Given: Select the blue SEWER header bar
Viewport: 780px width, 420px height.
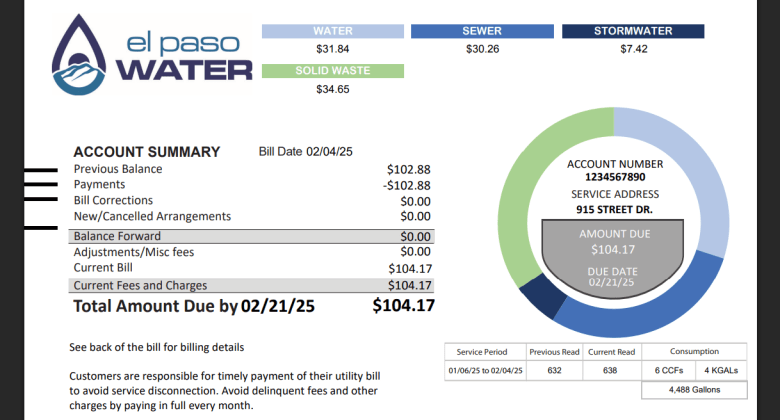Looking at the screenshot, I should 481,31.
